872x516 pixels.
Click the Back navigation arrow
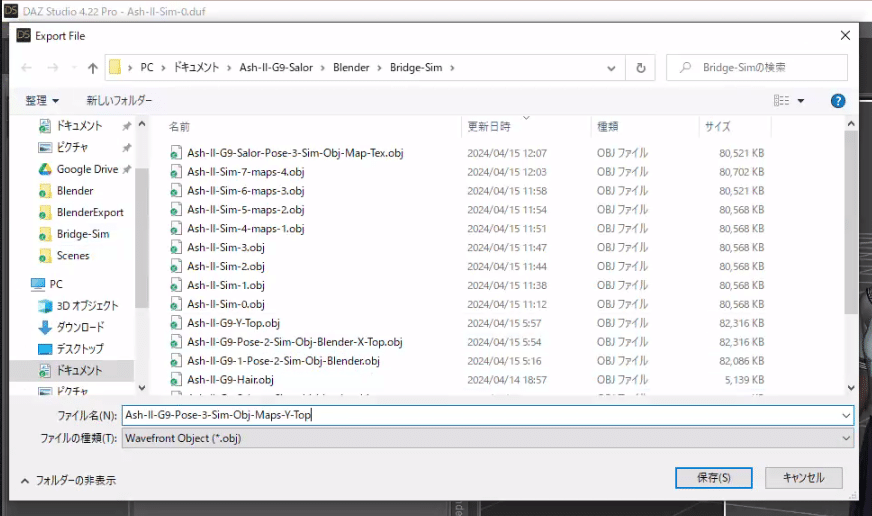click(26, 68)
